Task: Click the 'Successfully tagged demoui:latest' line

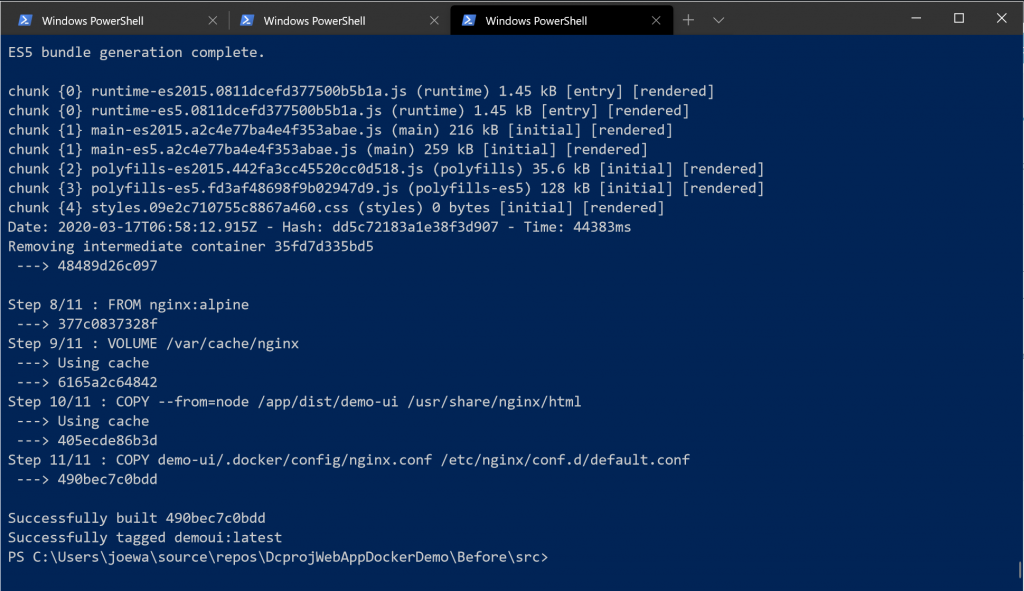Action: [145, 537]
